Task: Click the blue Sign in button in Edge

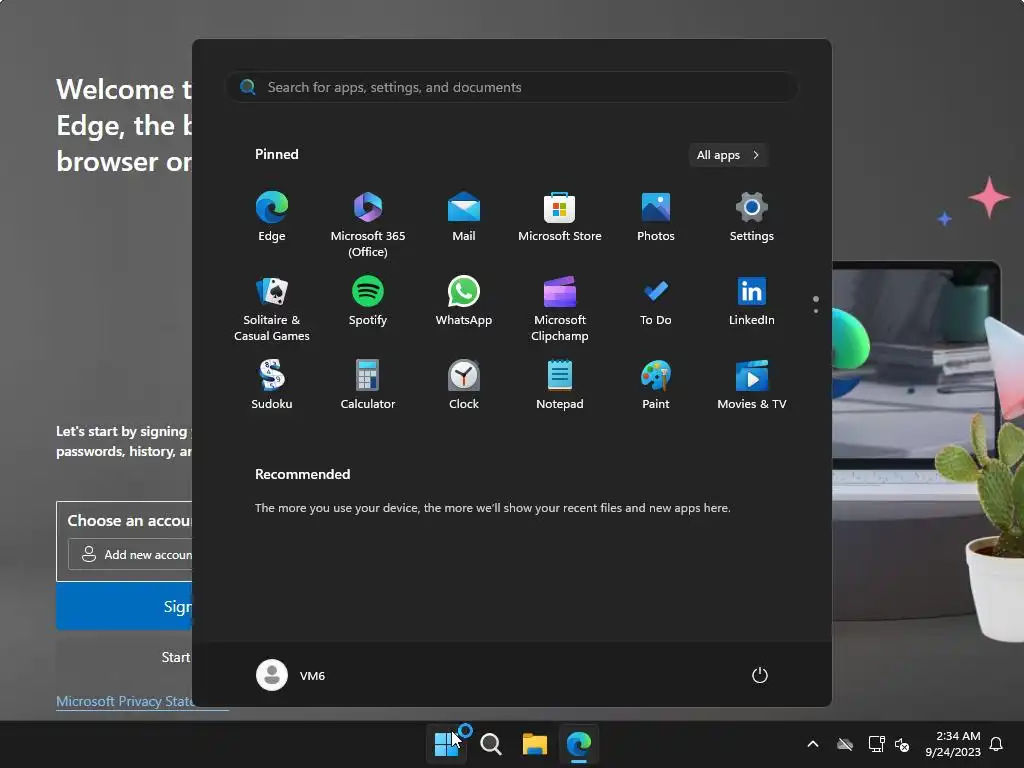Action: pos(124,607)
